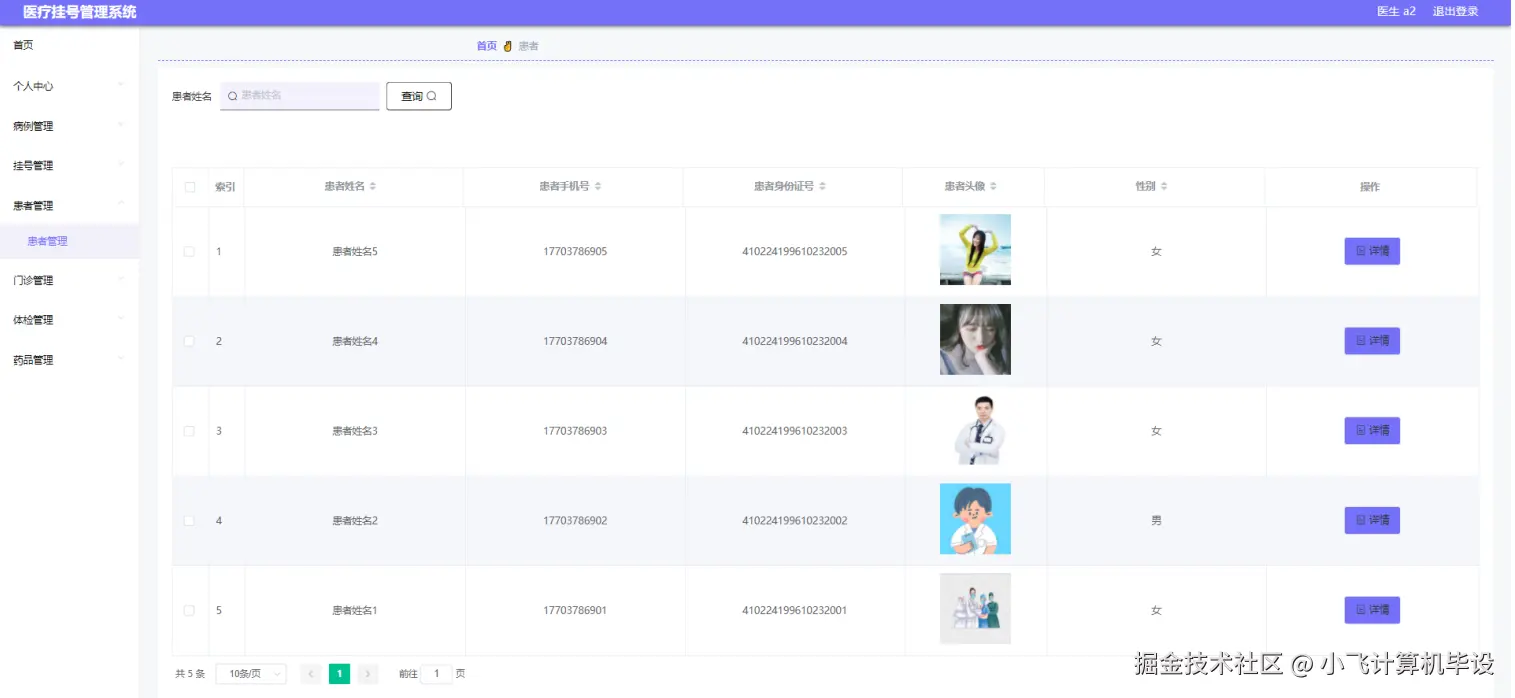
Task: Expand 挂号管理 chevron arrow
Action: pyautogui.click(x=121, y=164)
